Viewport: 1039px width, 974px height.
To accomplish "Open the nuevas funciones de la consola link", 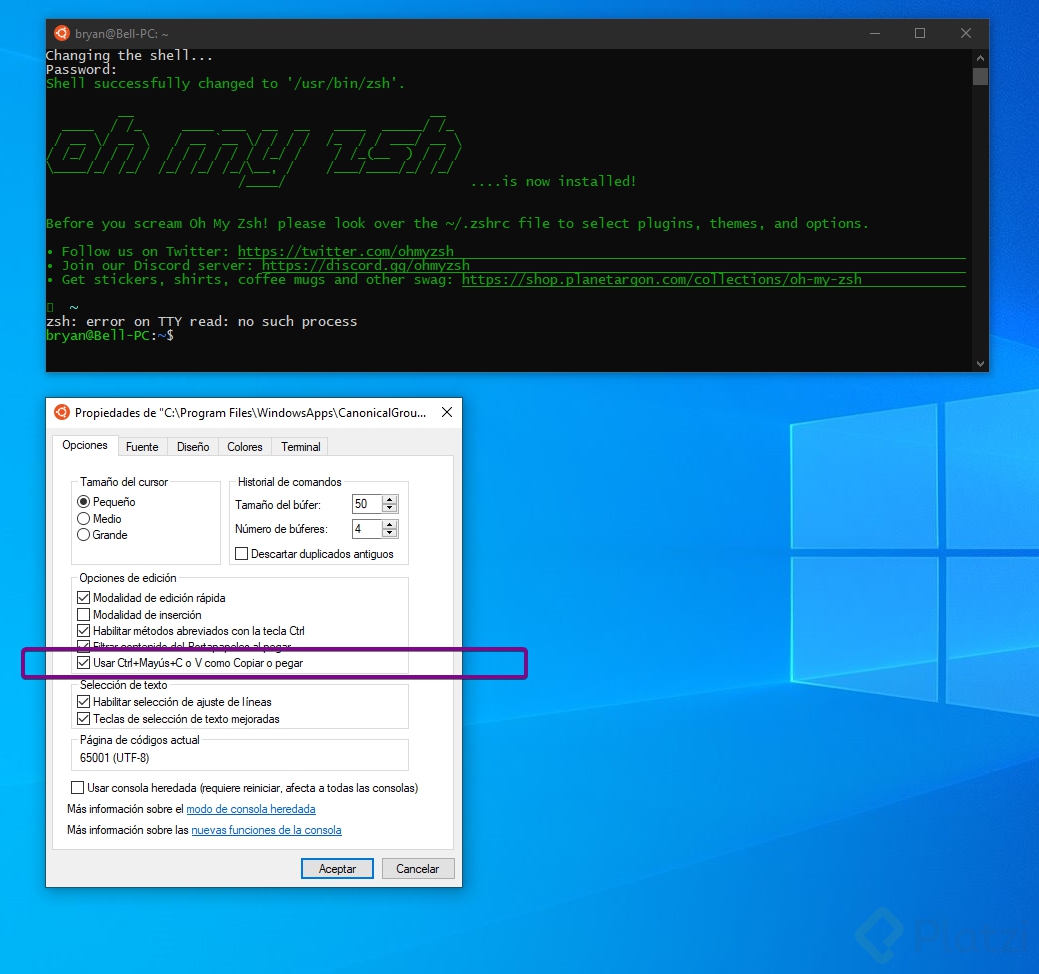I will tap(266, 830).
